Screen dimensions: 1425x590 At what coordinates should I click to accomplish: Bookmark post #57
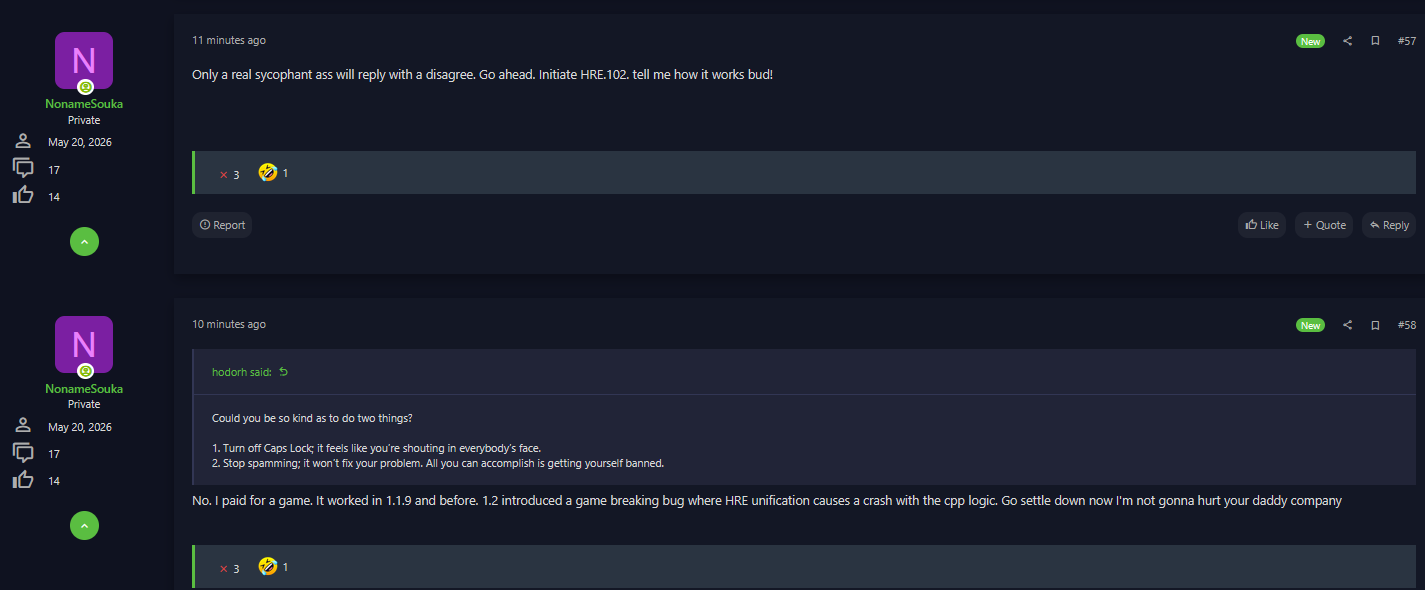point(1375,41)
